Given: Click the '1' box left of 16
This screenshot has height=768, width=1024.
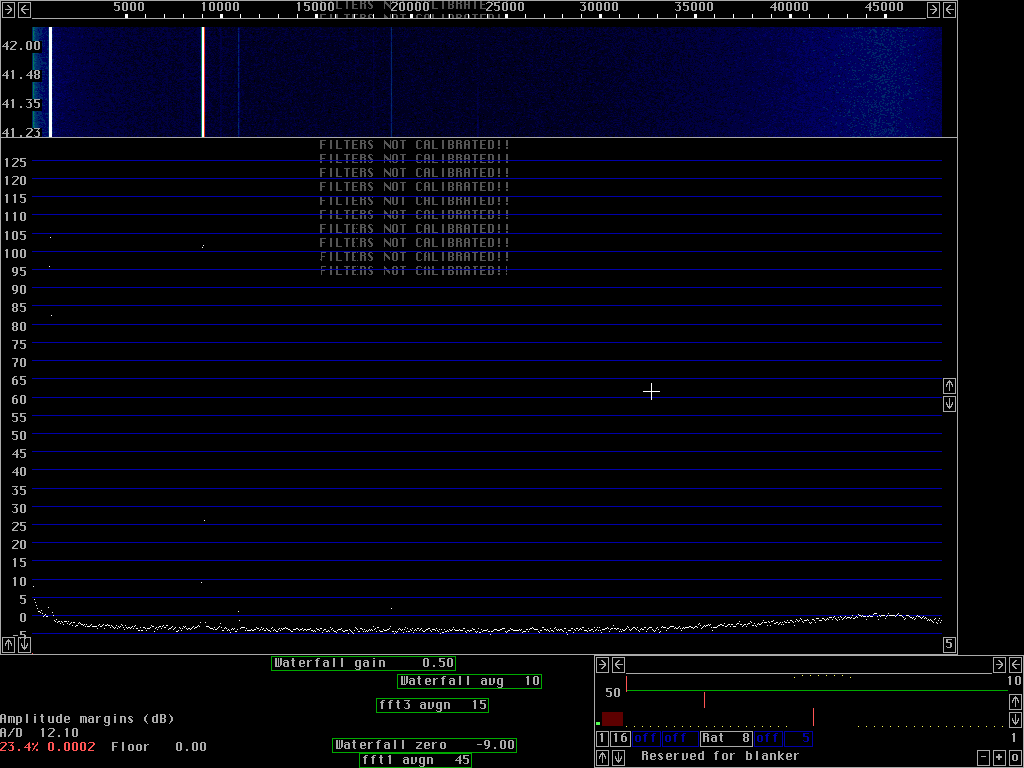Looking at the screenshot, I should (602, 739).
